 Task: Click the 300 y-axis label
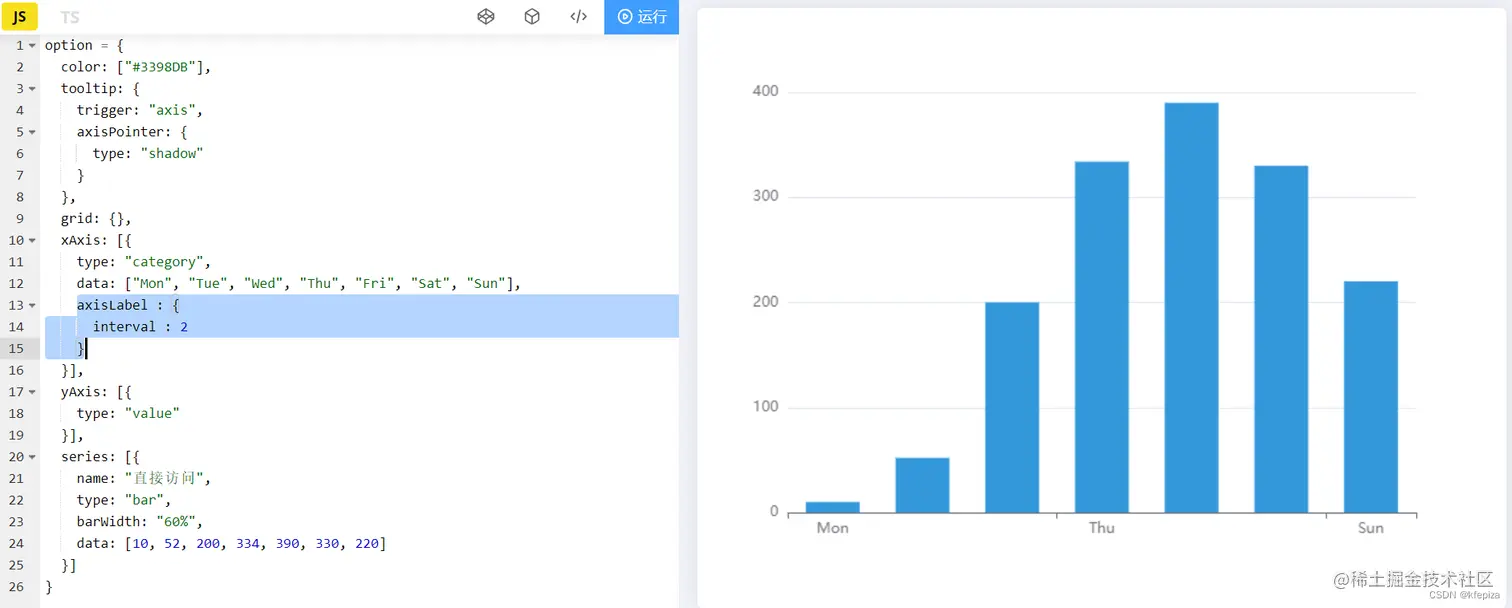pyautogui.click(x=766, y=196)
